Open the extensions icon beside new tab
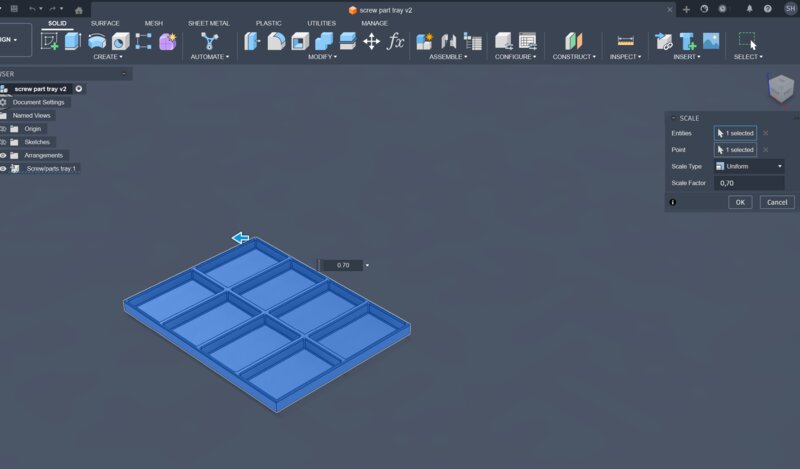The width and height of the screenshot is (800, 469). coord(704,9)
